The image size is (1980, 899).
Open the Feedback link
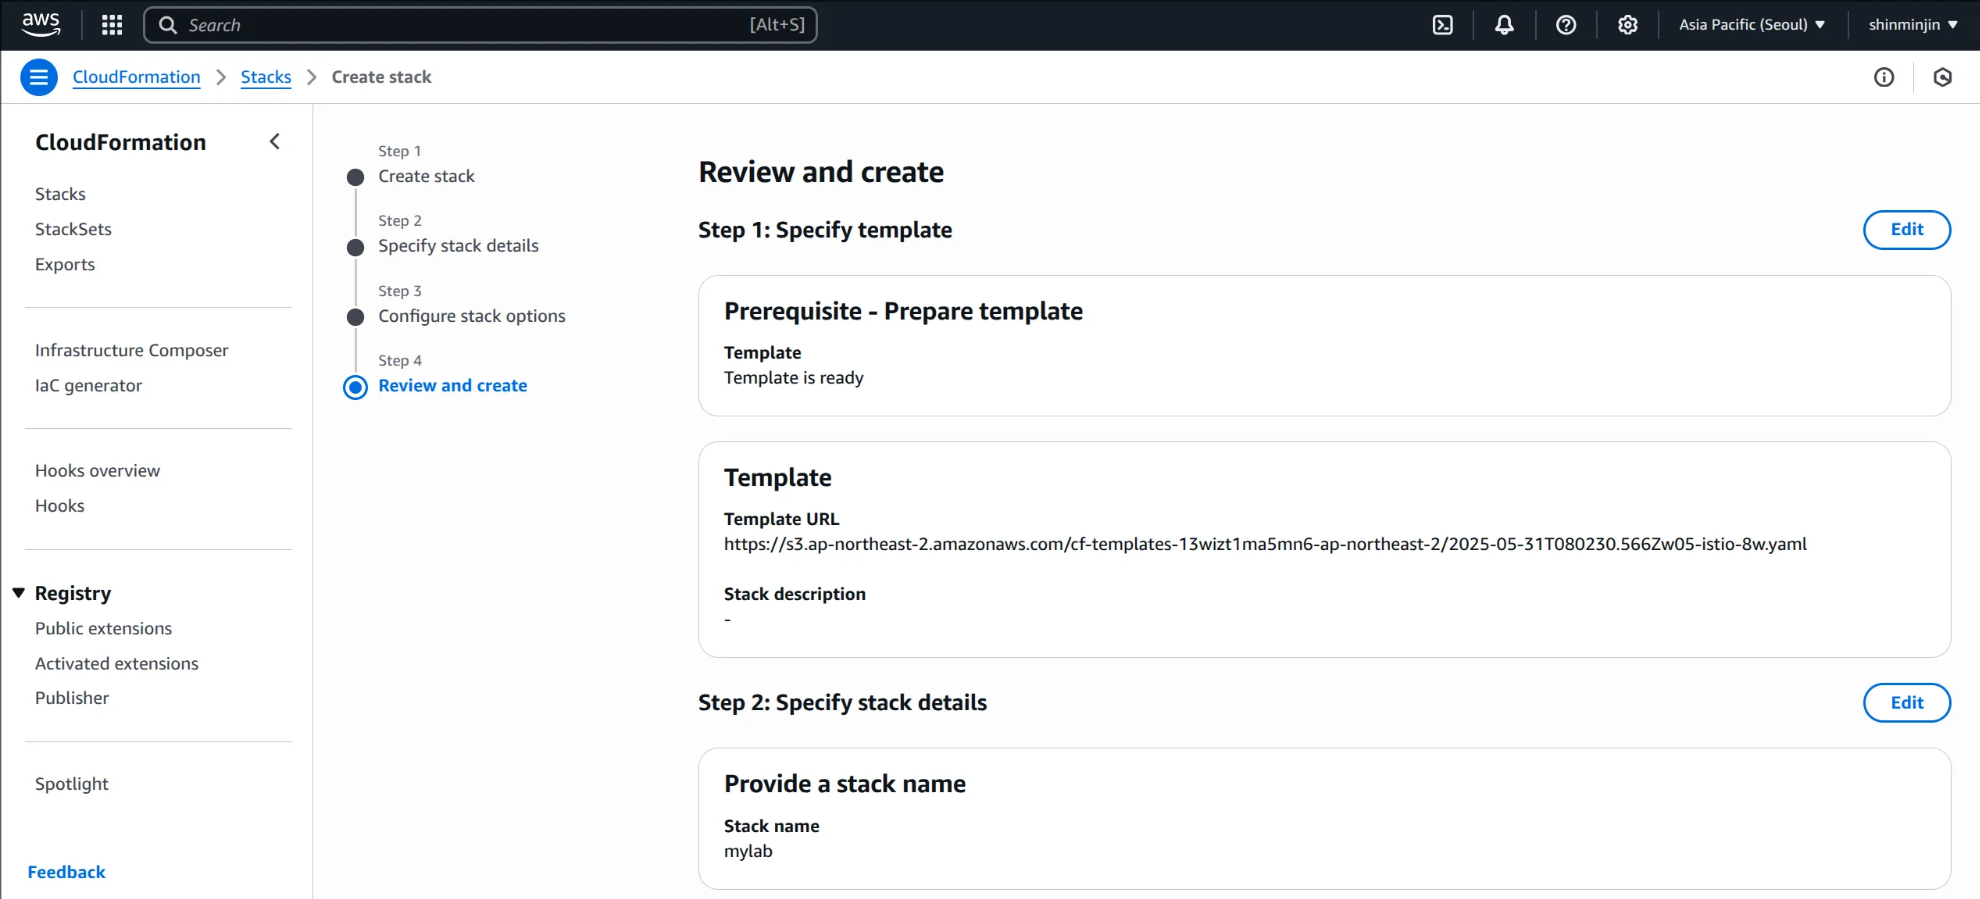pyautogui.click(x=66, y=872)
